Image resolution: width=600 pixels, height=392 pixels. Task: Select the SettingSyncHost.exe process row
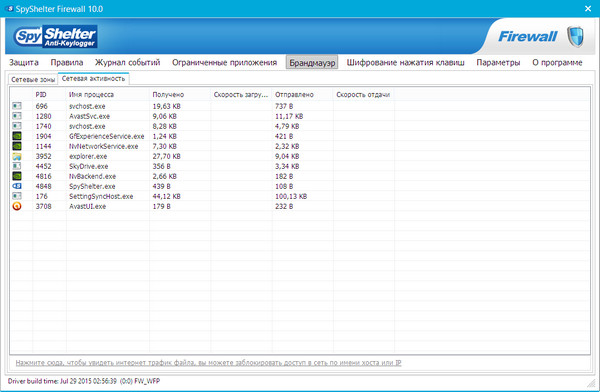tap(300, 196)
